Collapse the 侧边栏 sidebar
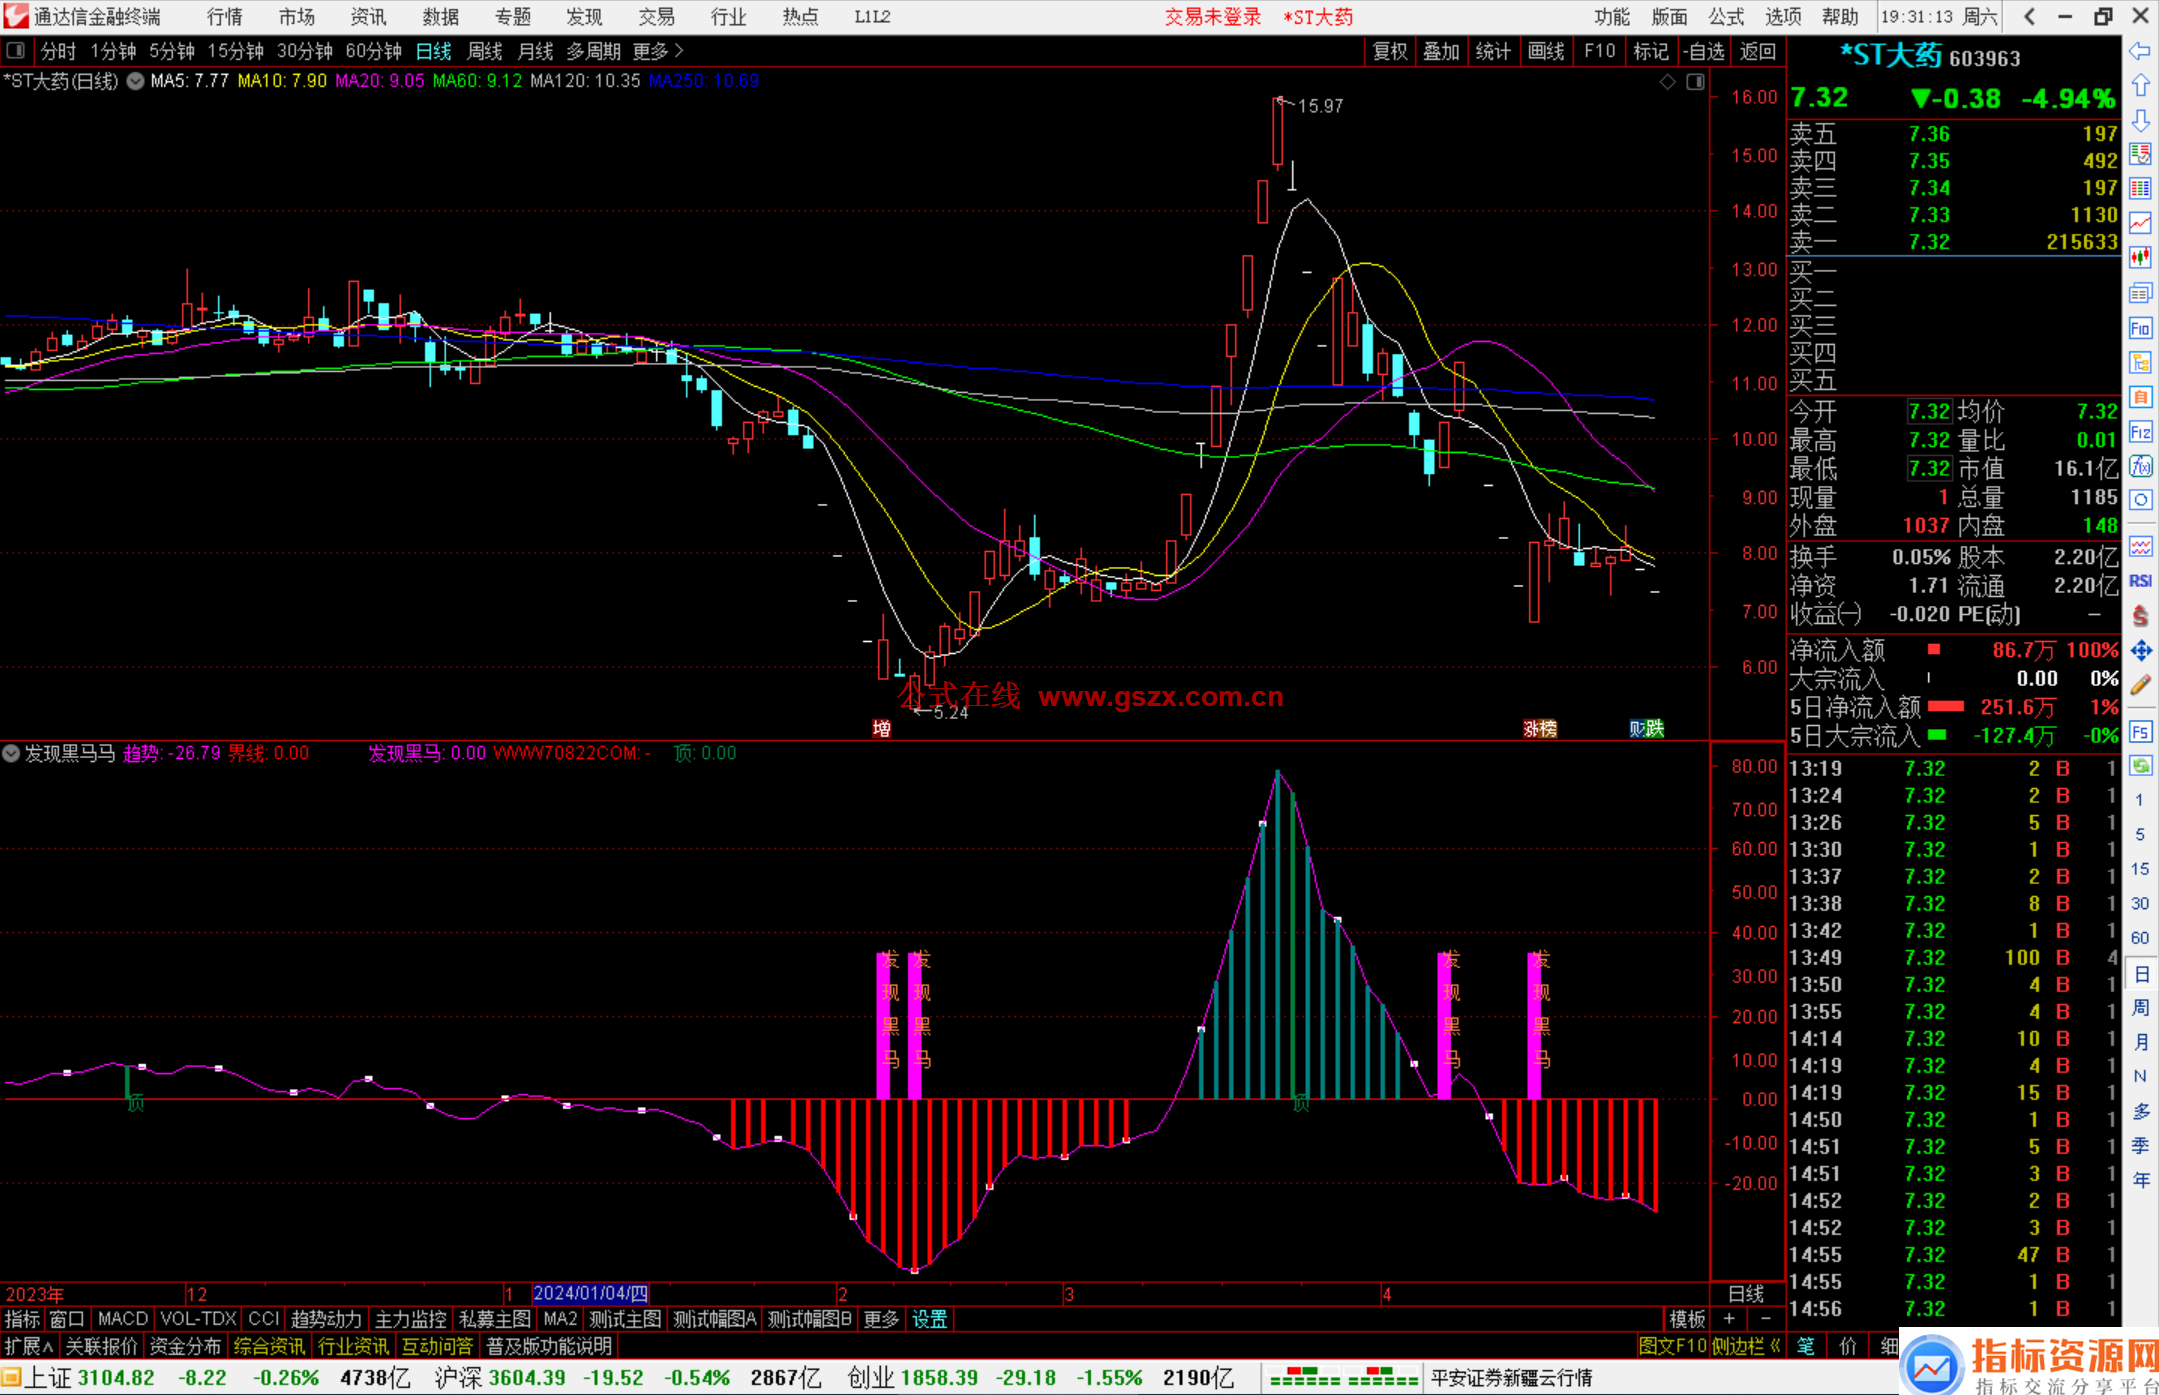This screenshot has width=2159, height=1395. (x=1746, y=1346)
